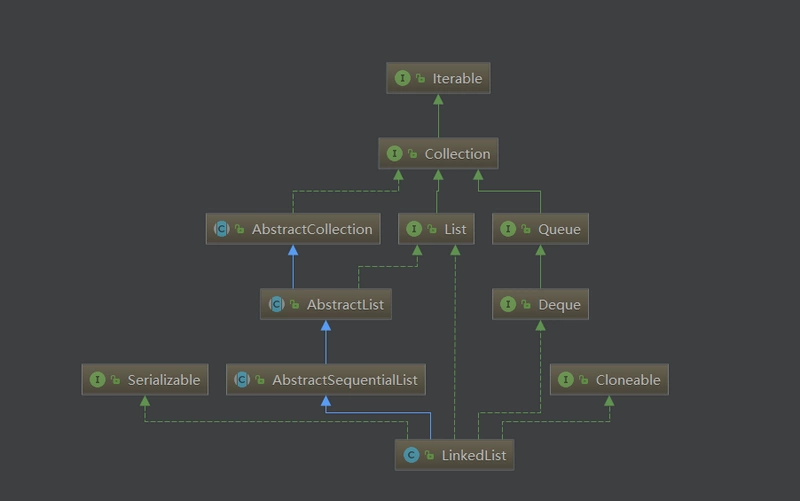Click the public visibility lock icon on AbstractList
800x501 pixels.
[x=294, y=305]
